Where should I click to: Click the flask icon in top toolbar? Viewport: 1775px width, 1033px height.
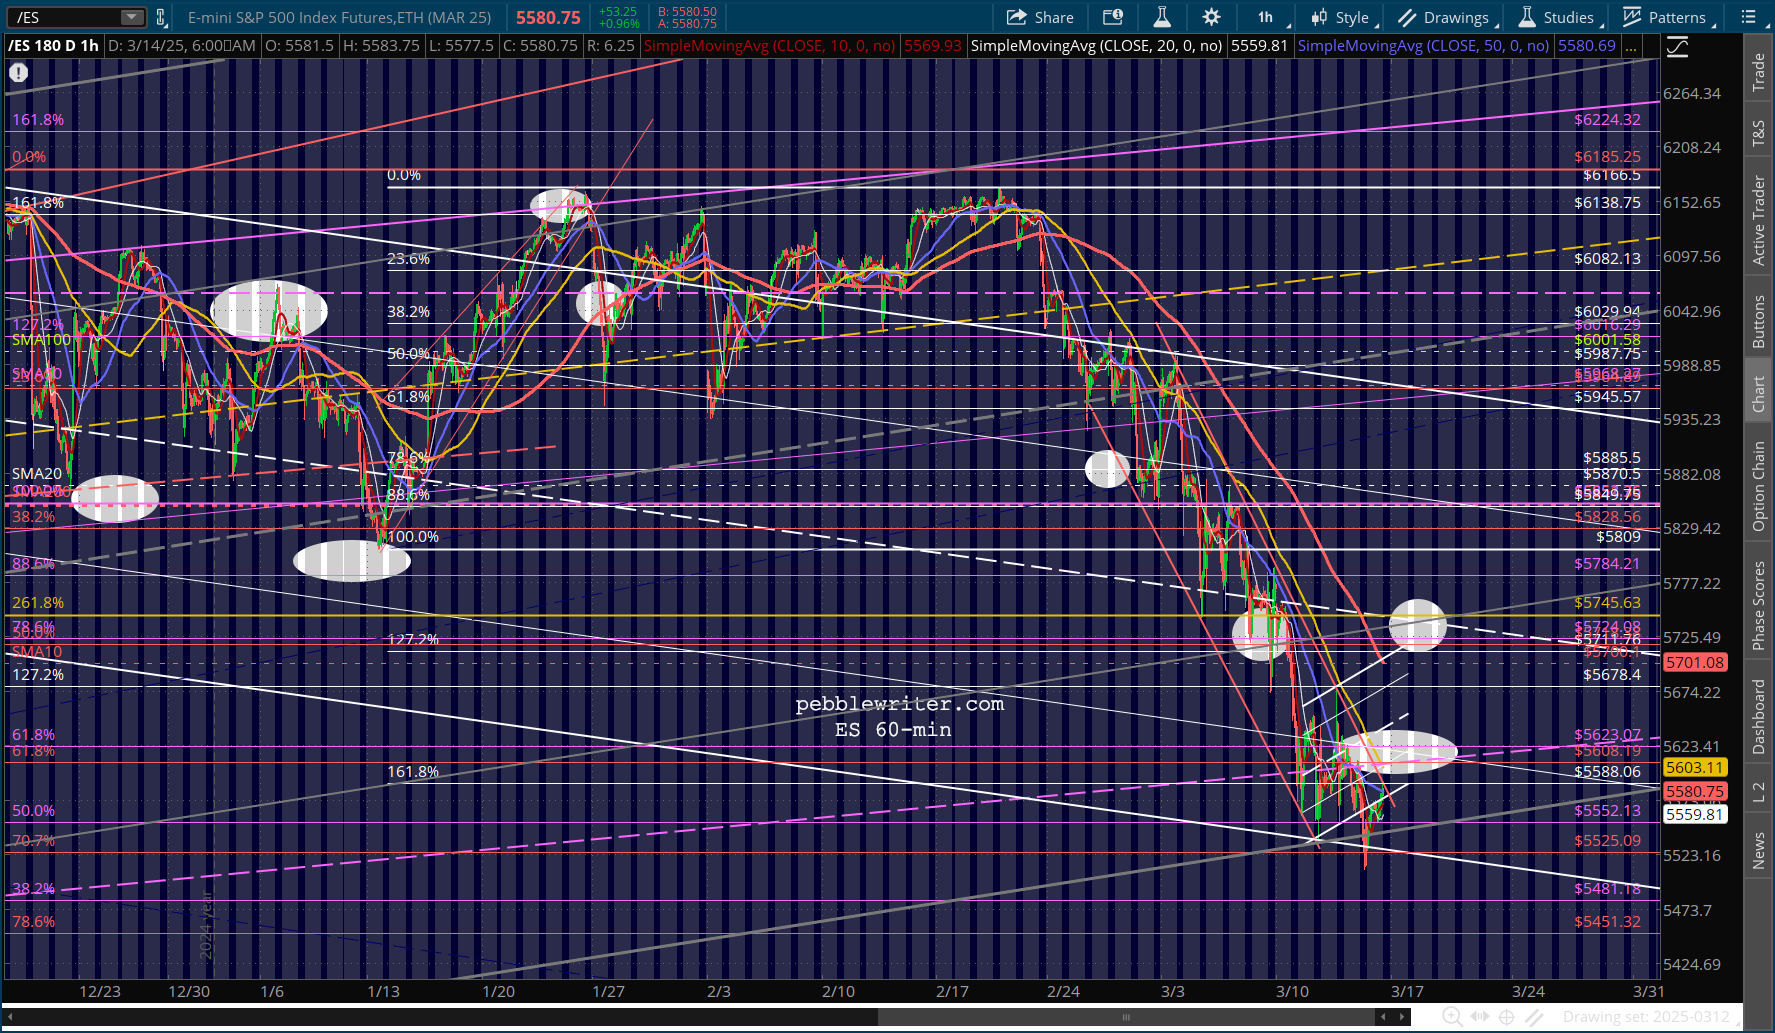pos(1162,17)
